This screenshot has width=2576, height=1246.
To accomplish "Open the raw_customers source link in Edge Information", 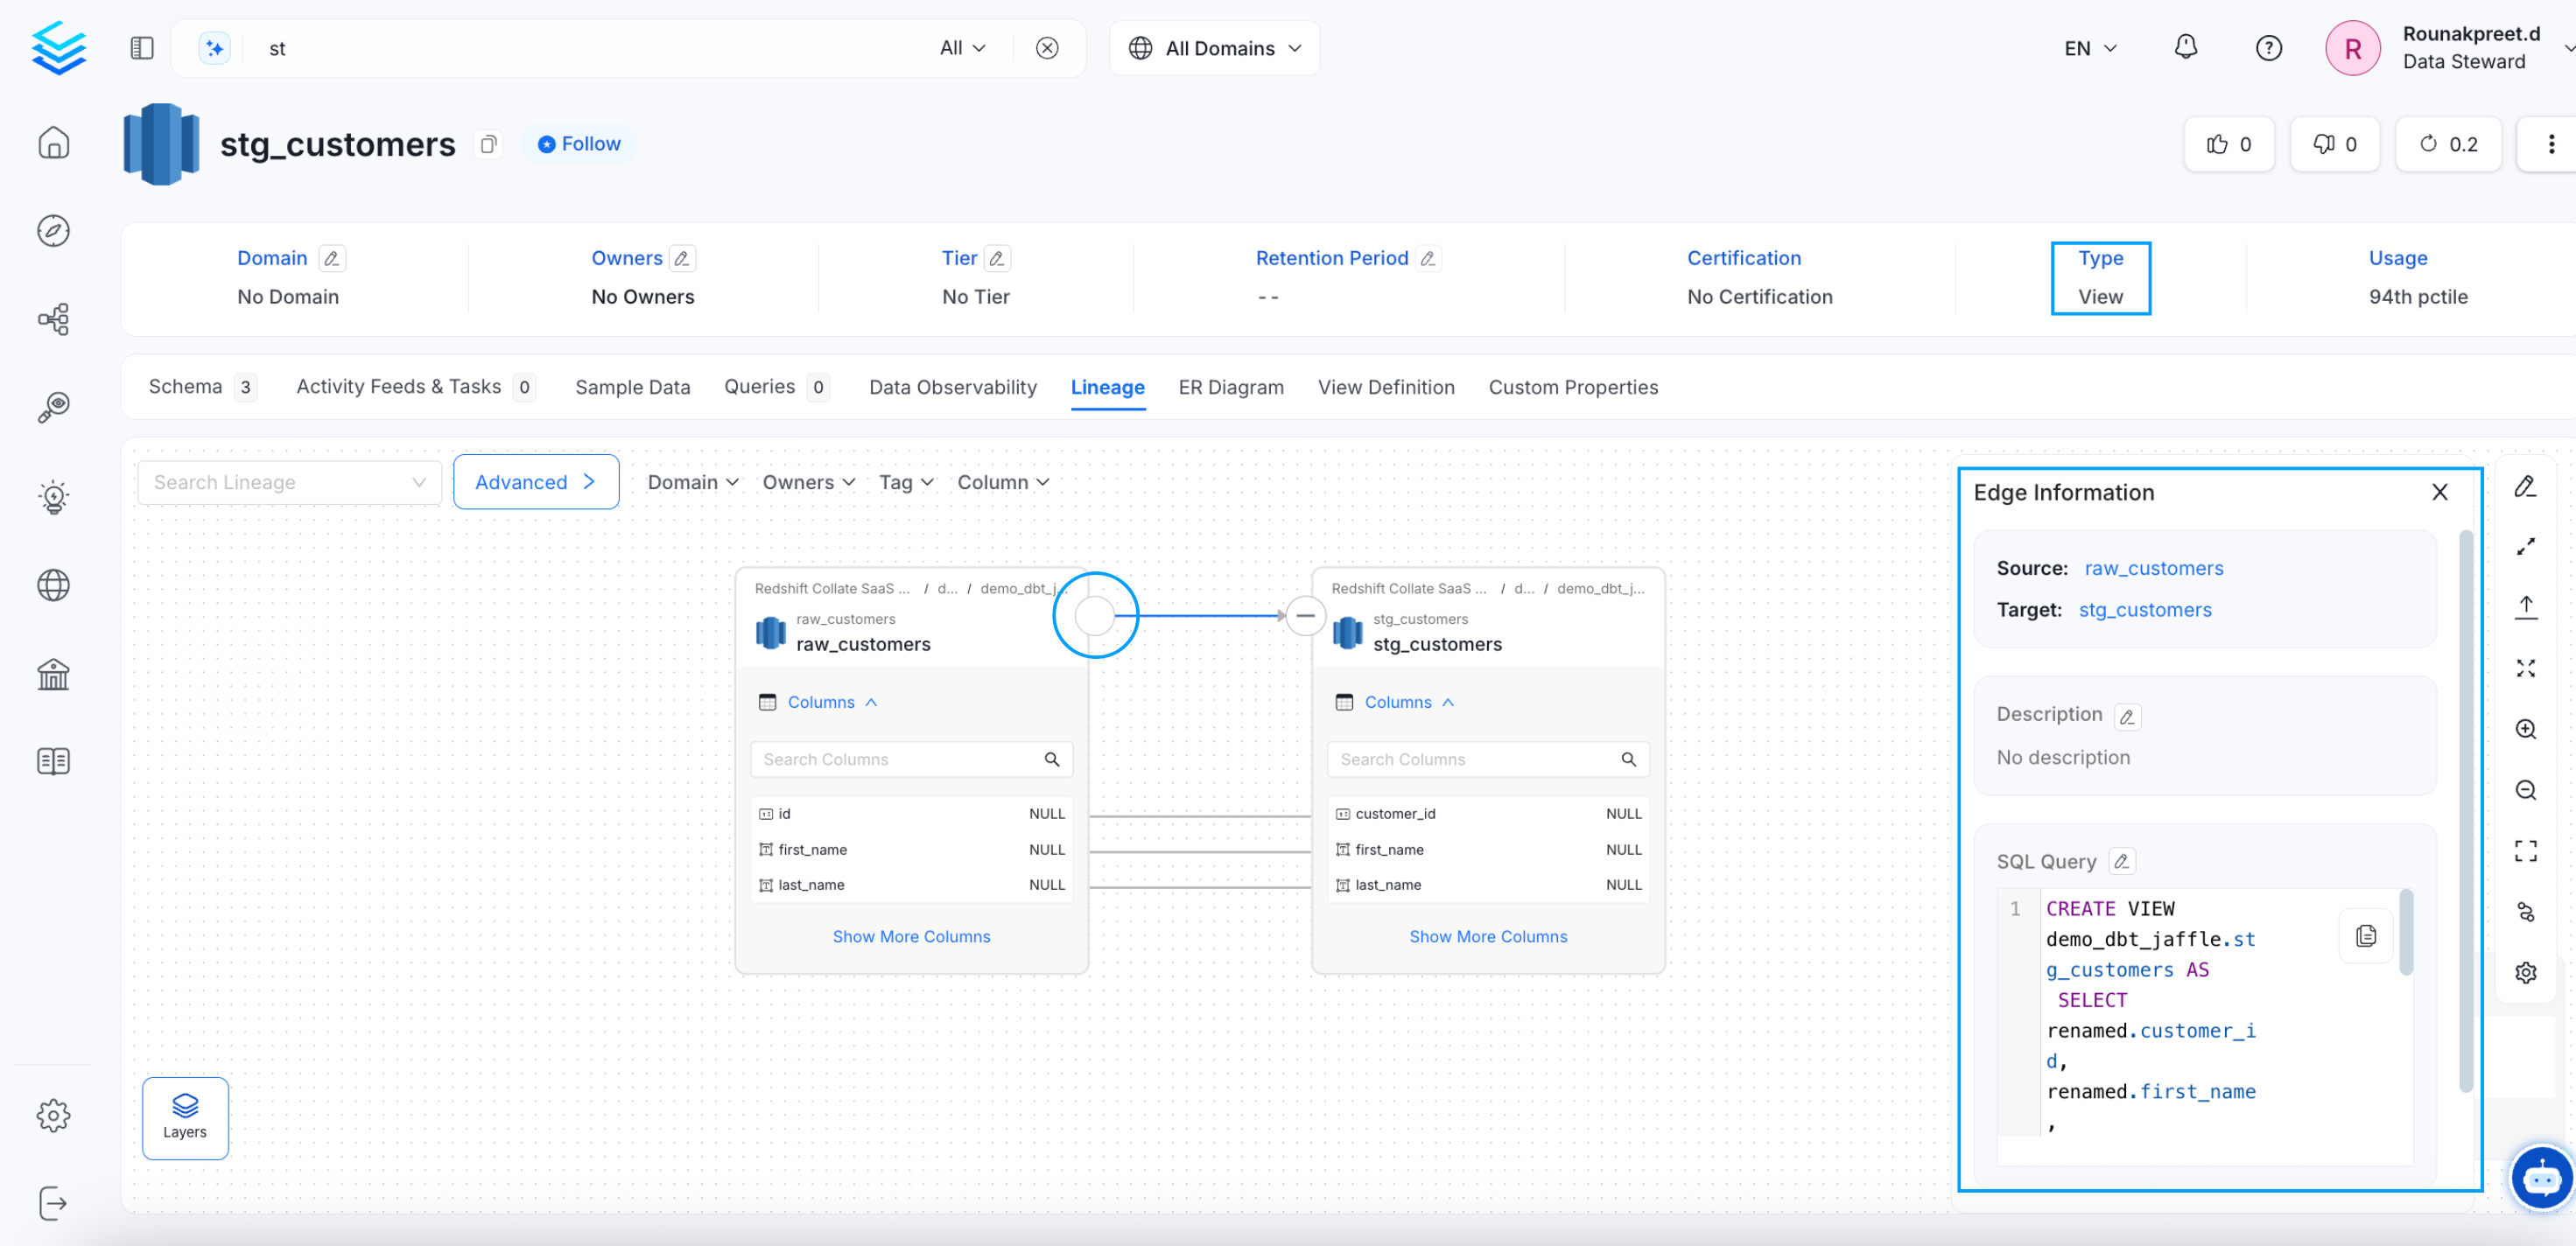I will click(x=2153, y=567).
